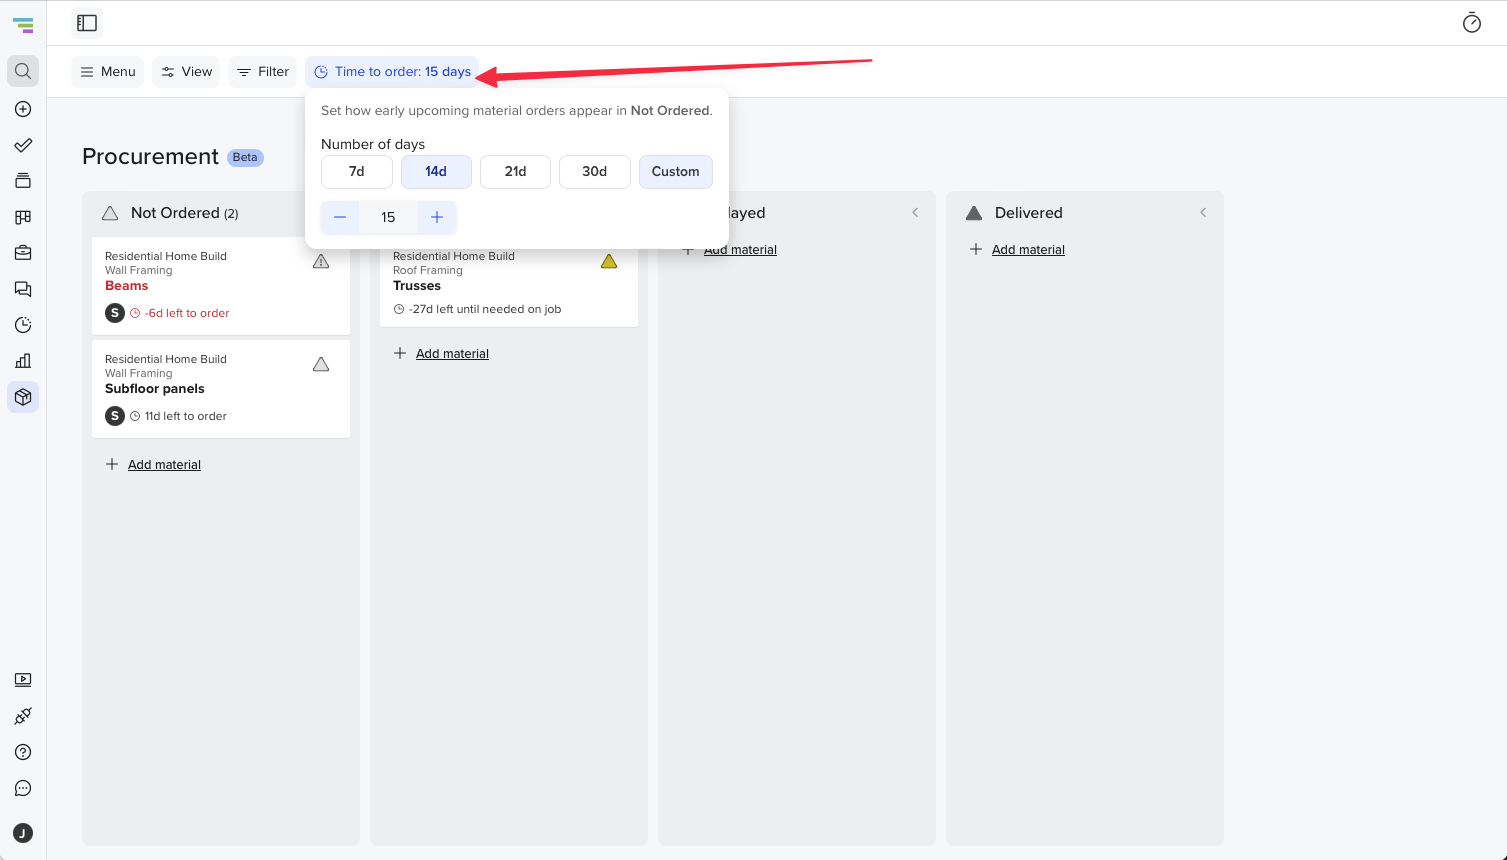Open the Subfloor panels material card
This screenshot has height=860, width=1507.
click(x=221, y=389)
